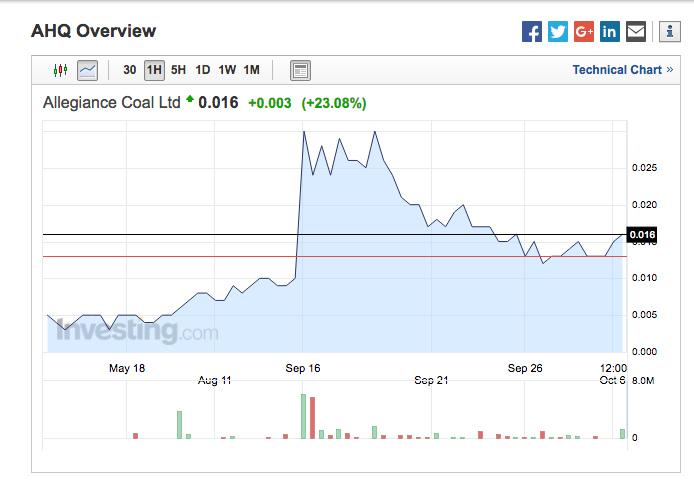Viewport: 694px width, 498px height.
Task: Click the 0.010 axis label
Action: (644, 278)
